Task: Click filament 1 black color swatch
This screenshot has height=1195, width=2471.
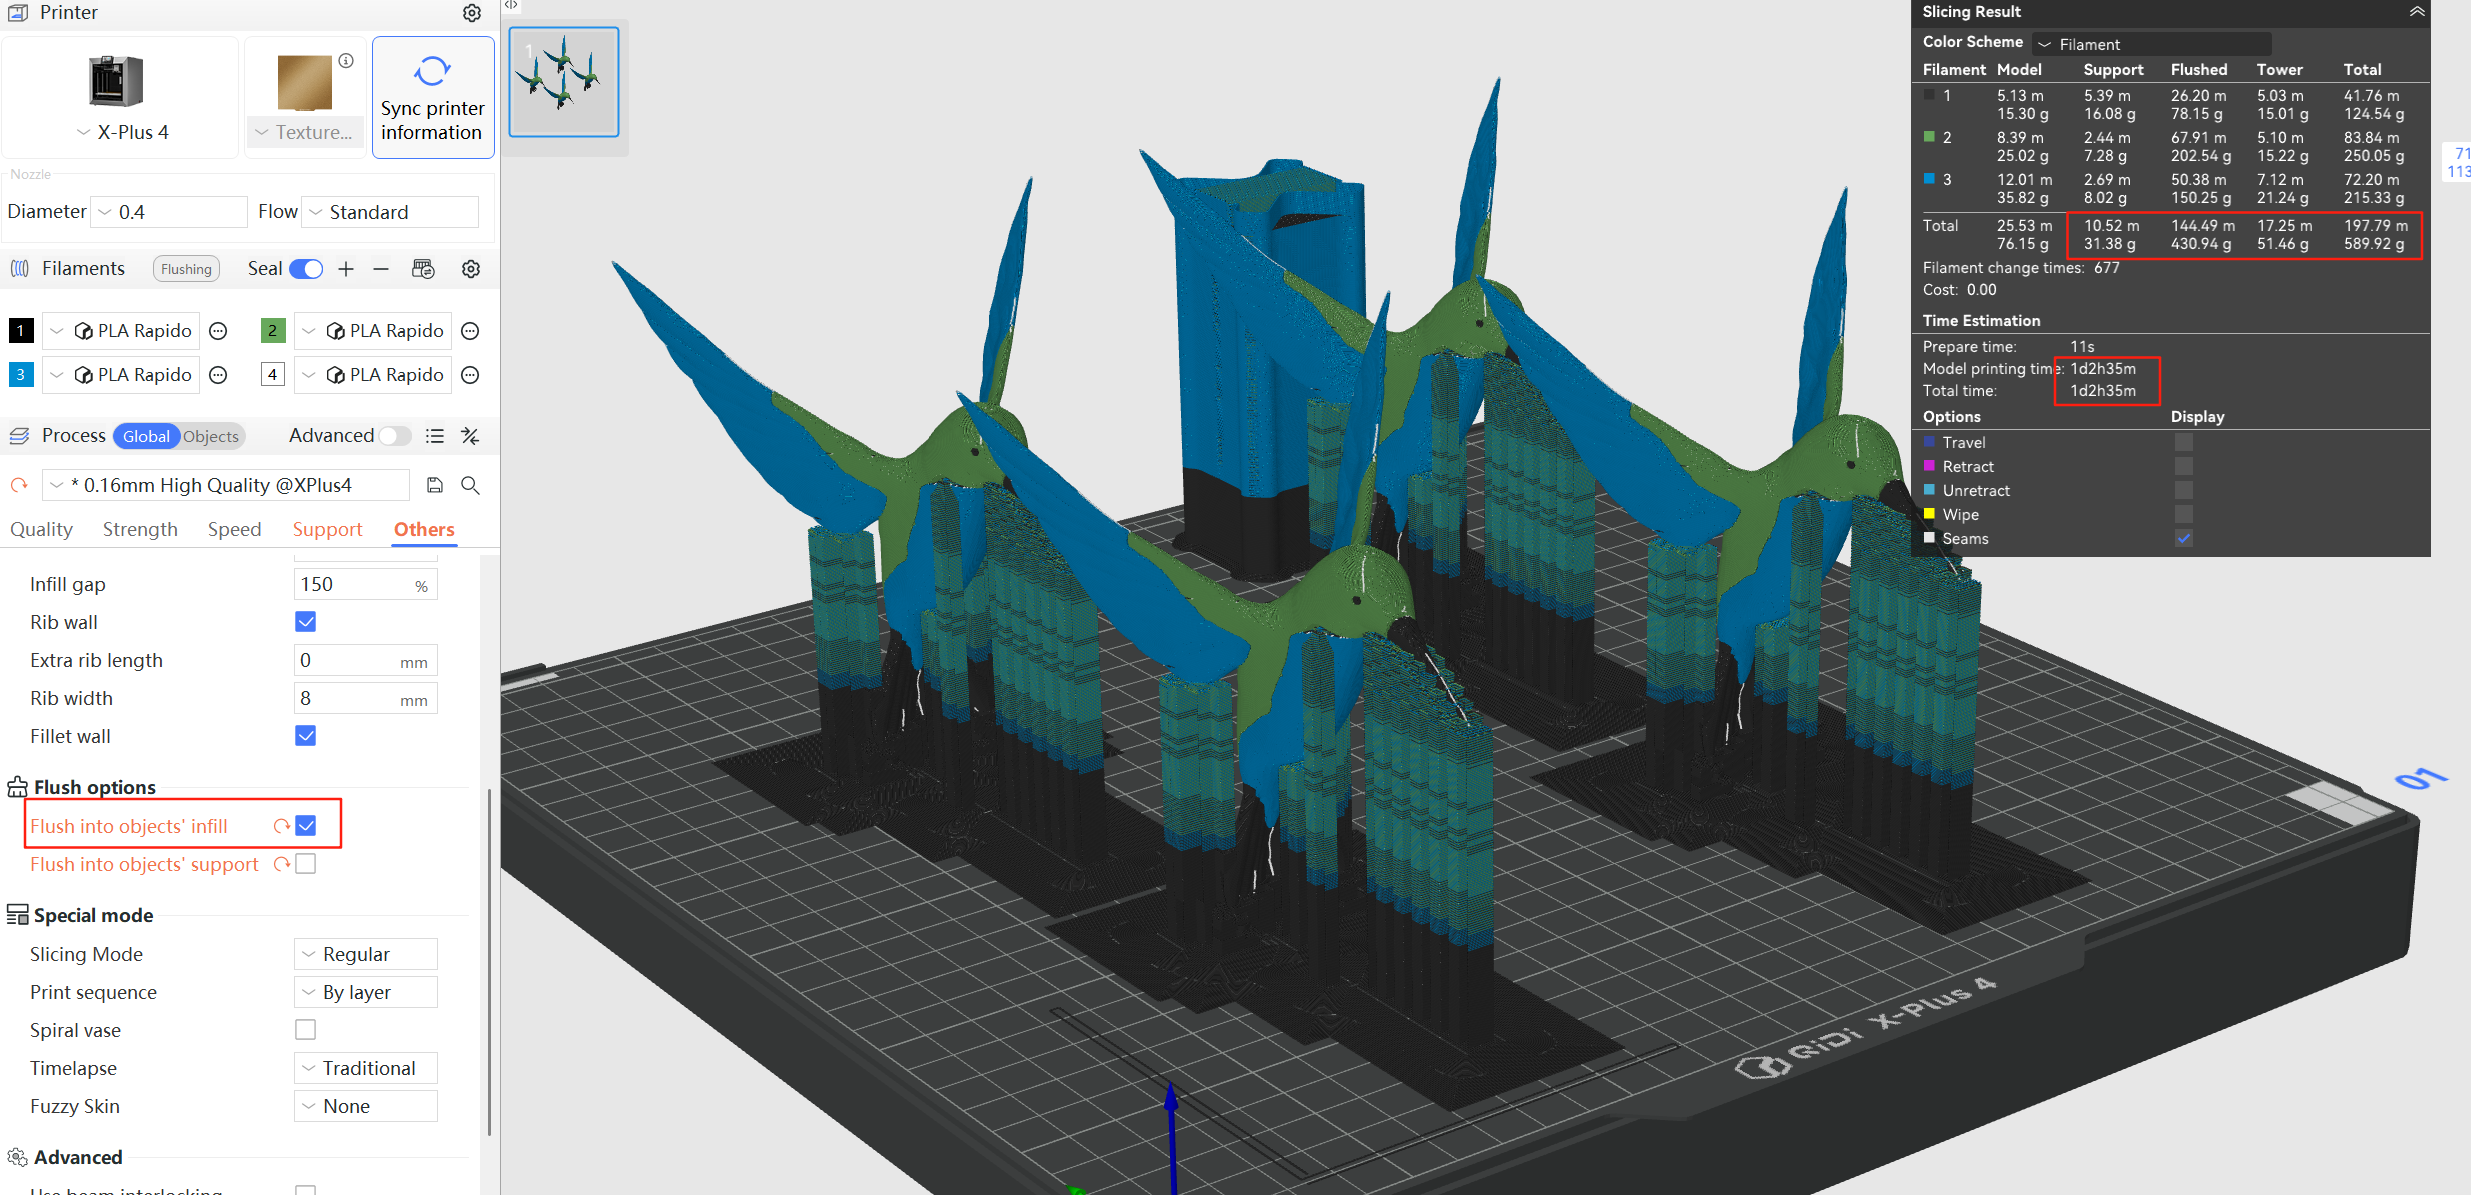Action: (x=21, y=331)
